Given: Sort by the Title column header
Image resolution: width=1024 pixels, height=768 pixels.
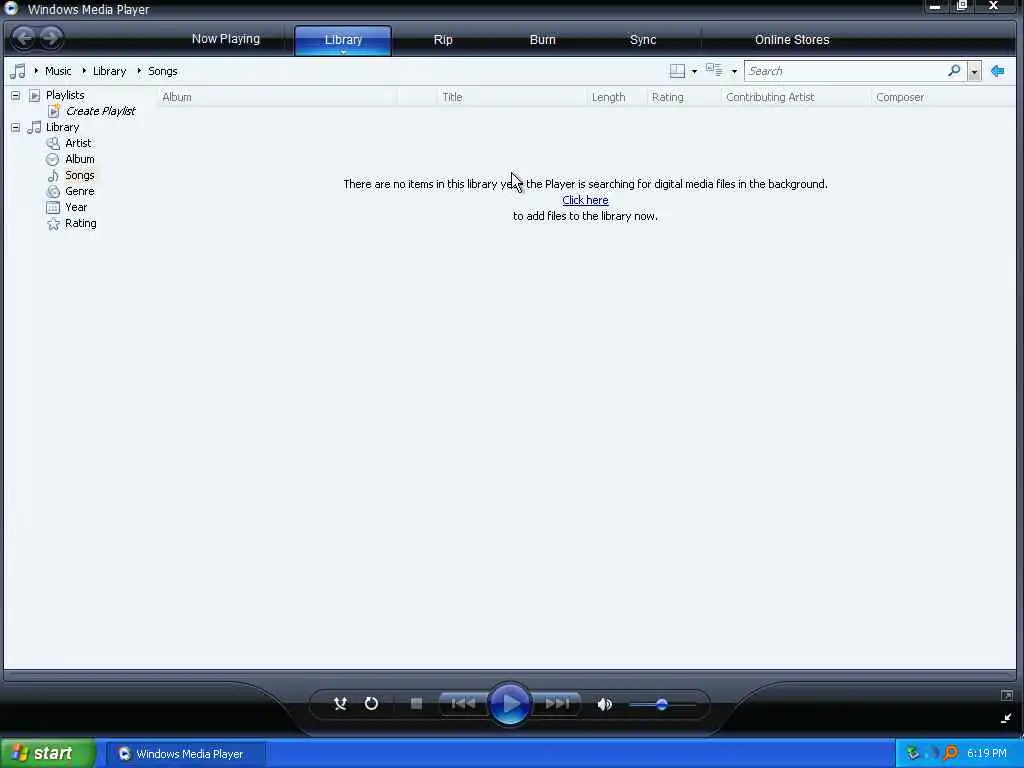Looking at the screenshot, I should (x=452, y=97).
